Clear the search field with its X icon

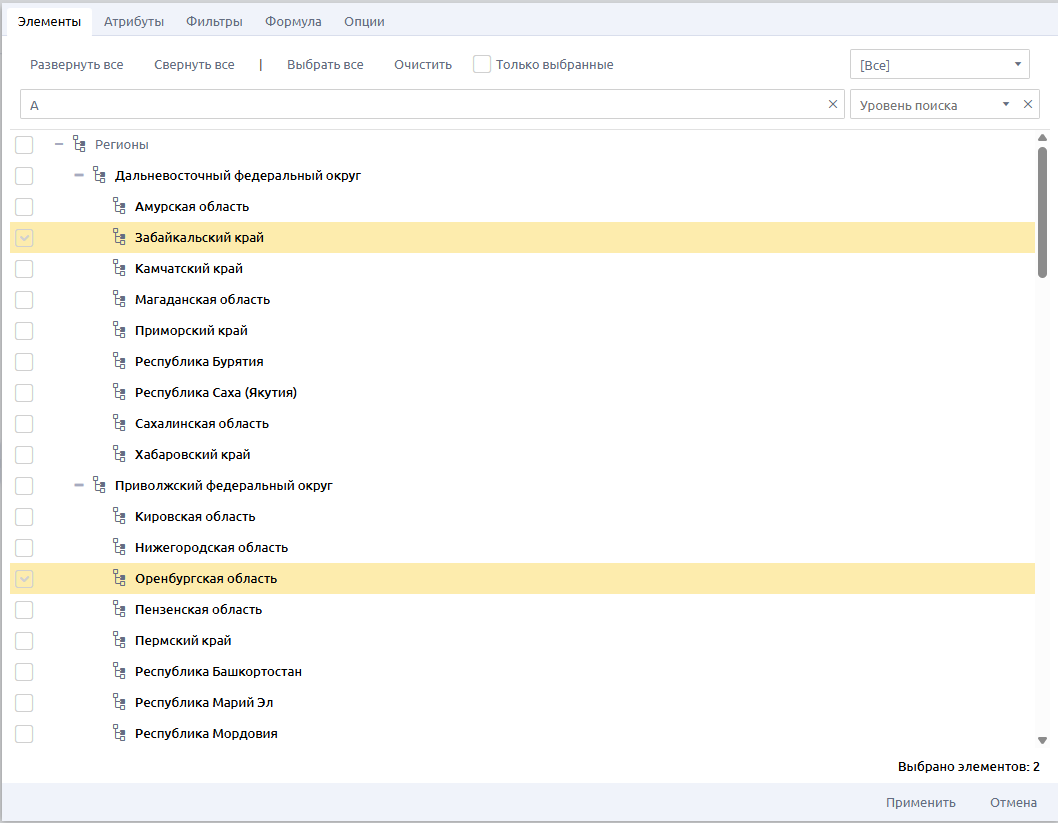[833, 104]
